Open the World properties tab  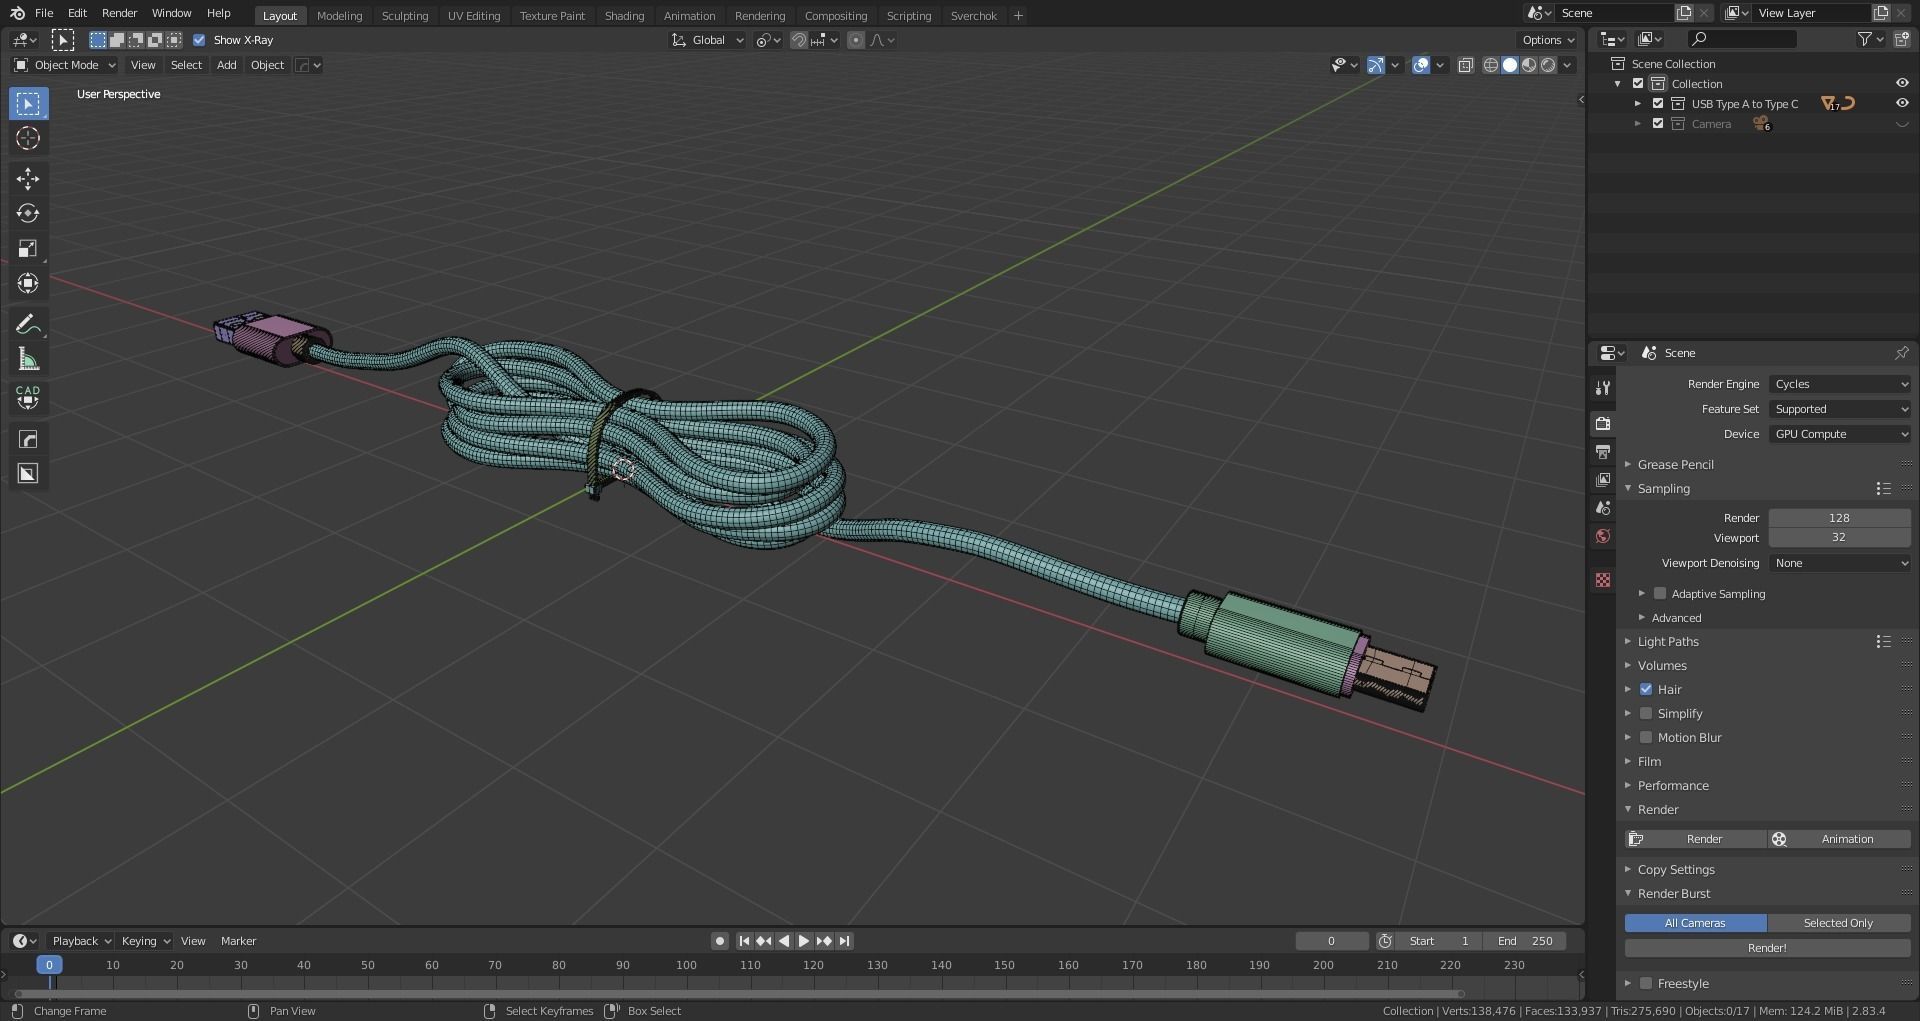1603,536
